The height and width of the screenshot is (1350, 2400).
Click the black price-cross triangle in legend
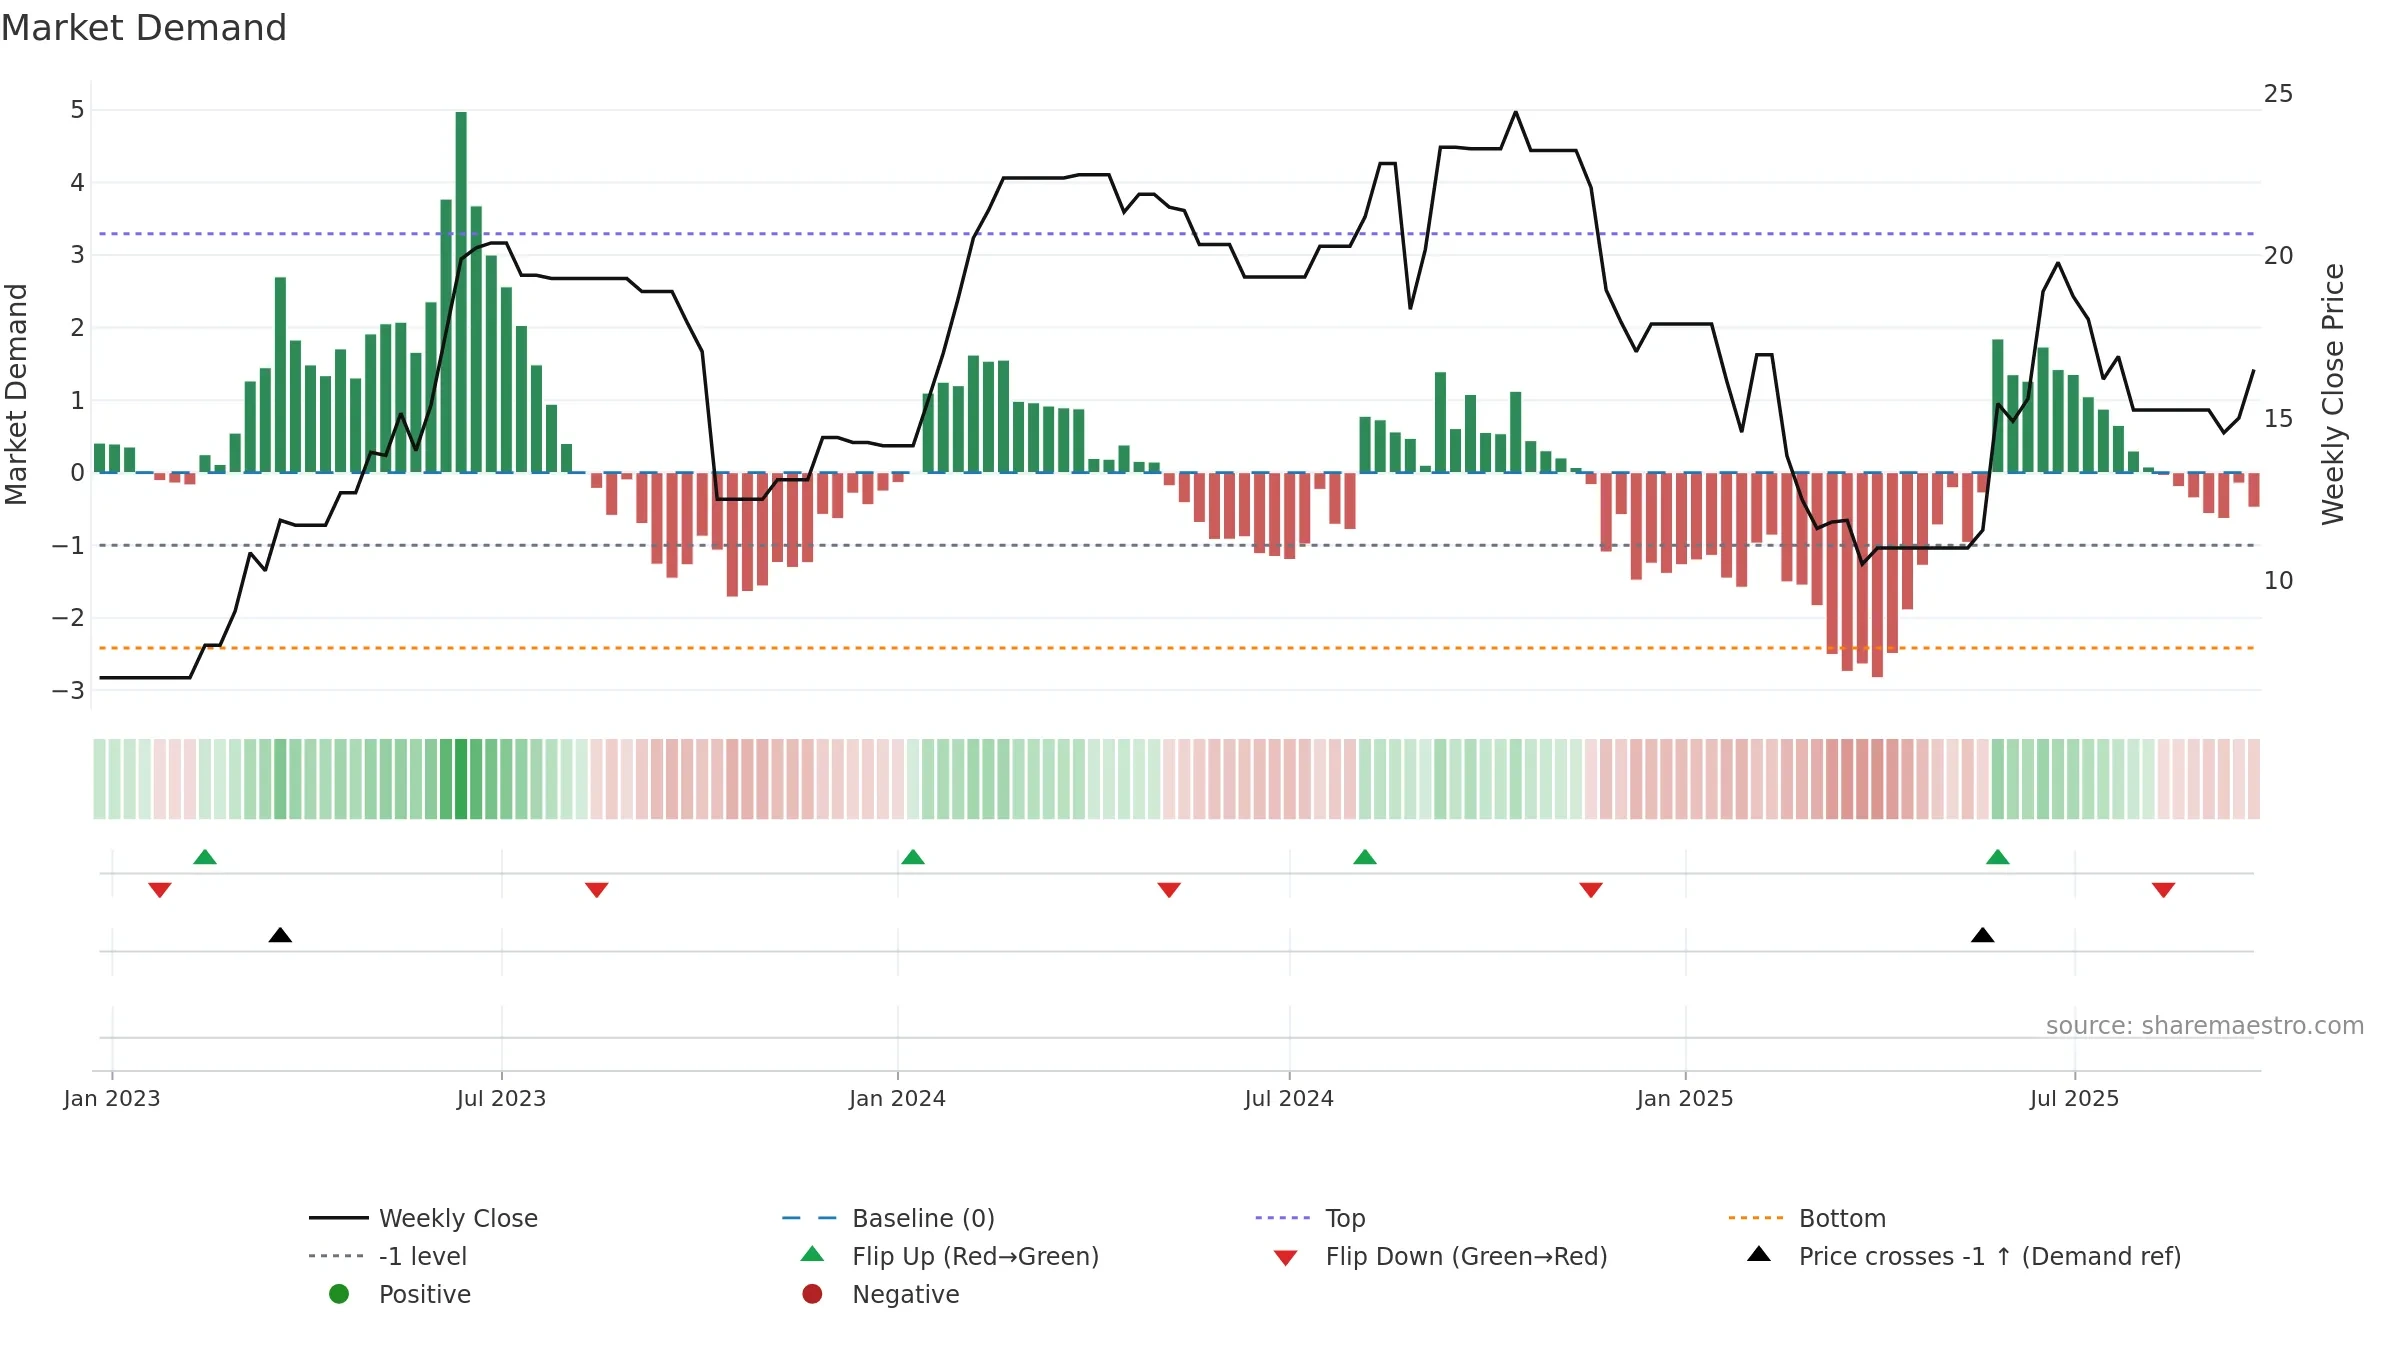(x=1759, y=1254)
